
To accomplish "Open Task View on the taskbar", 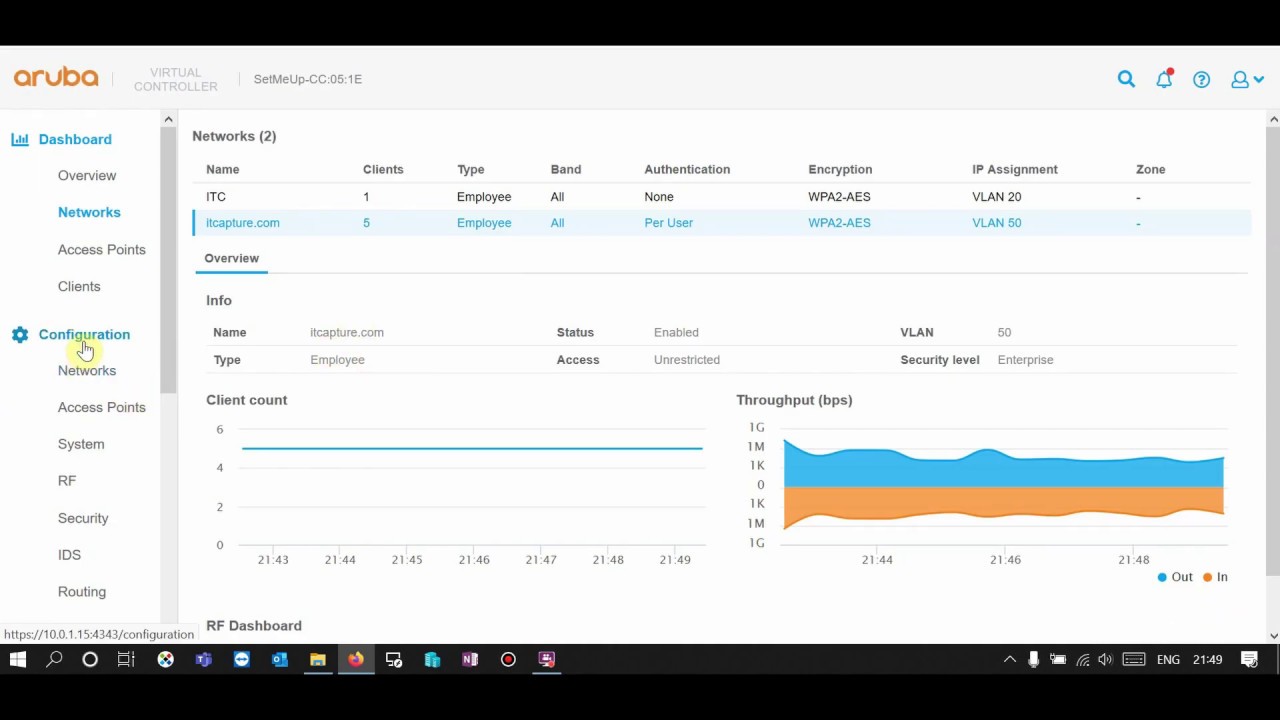I will (126, 659).
